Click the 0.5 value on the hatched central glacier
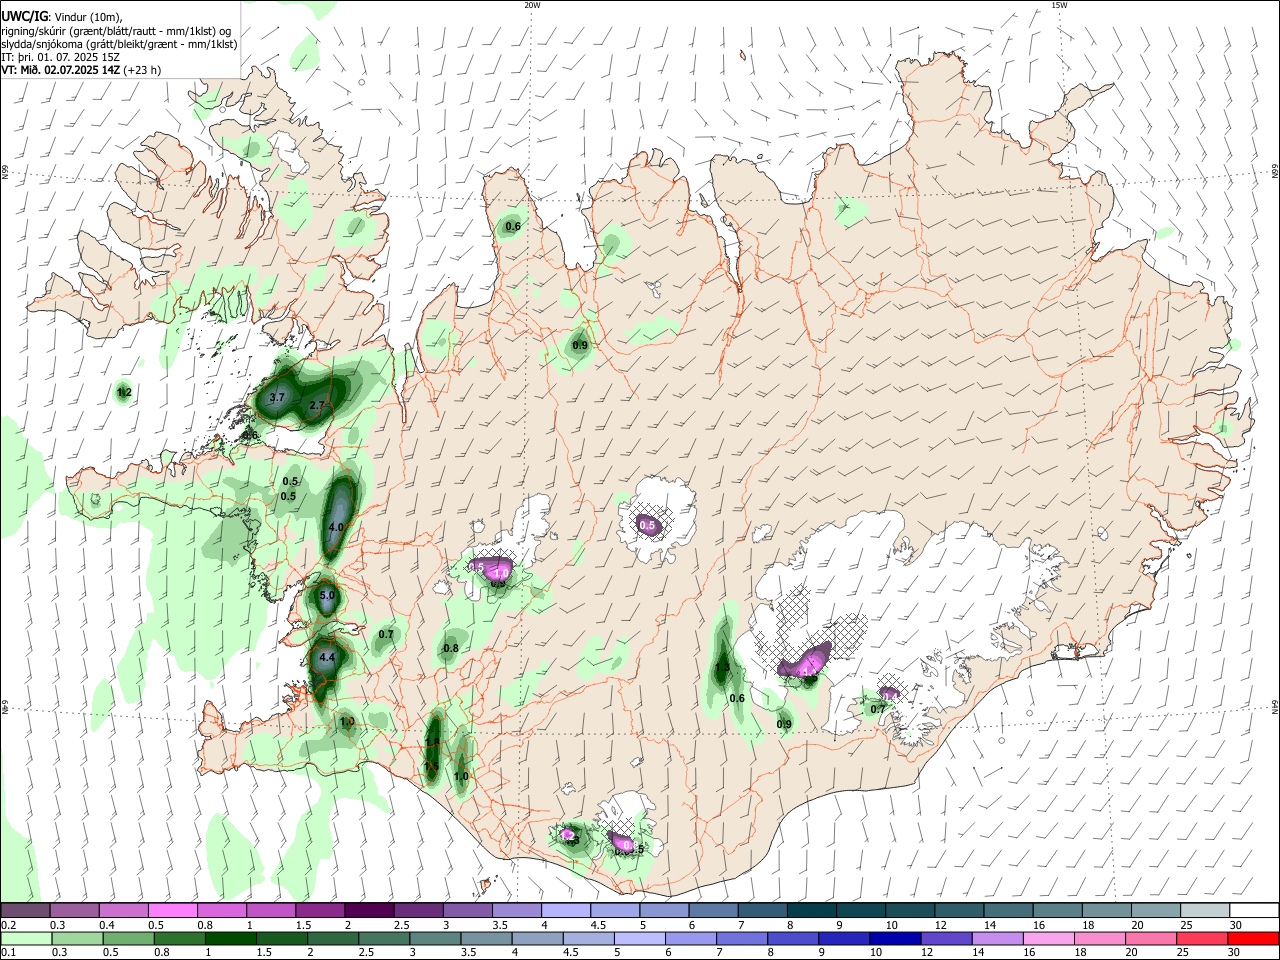 (647, 525)
